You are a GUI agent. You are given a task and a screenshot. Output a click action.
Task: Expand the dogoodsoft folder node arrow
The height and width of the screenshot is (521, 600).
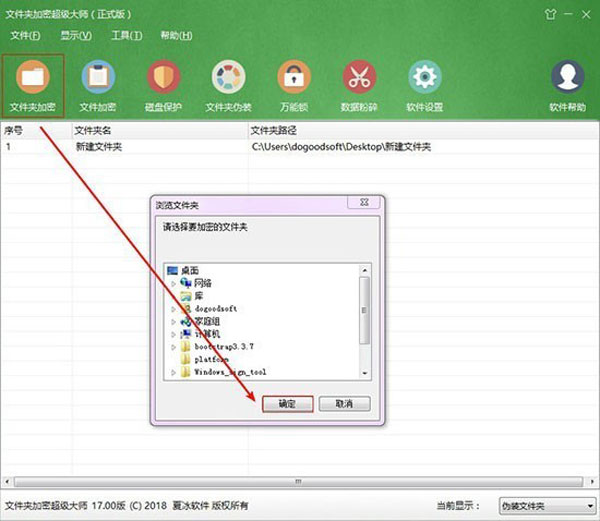coord(174,309)
